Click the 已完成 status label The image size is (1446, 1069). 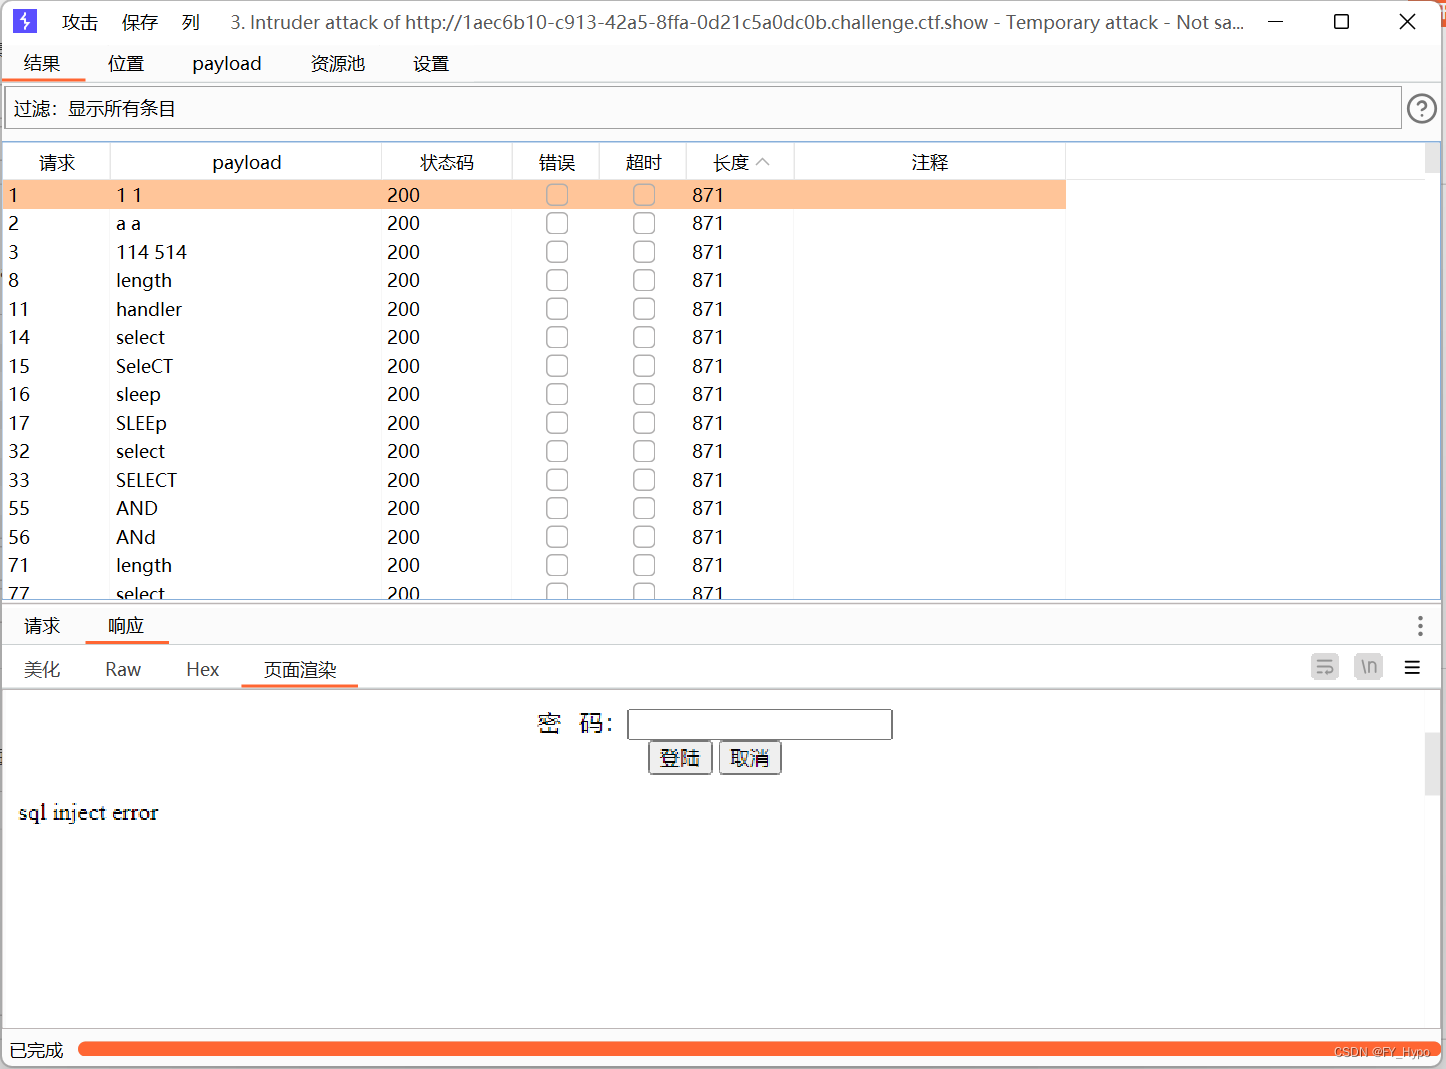(x=37, y=1050)
